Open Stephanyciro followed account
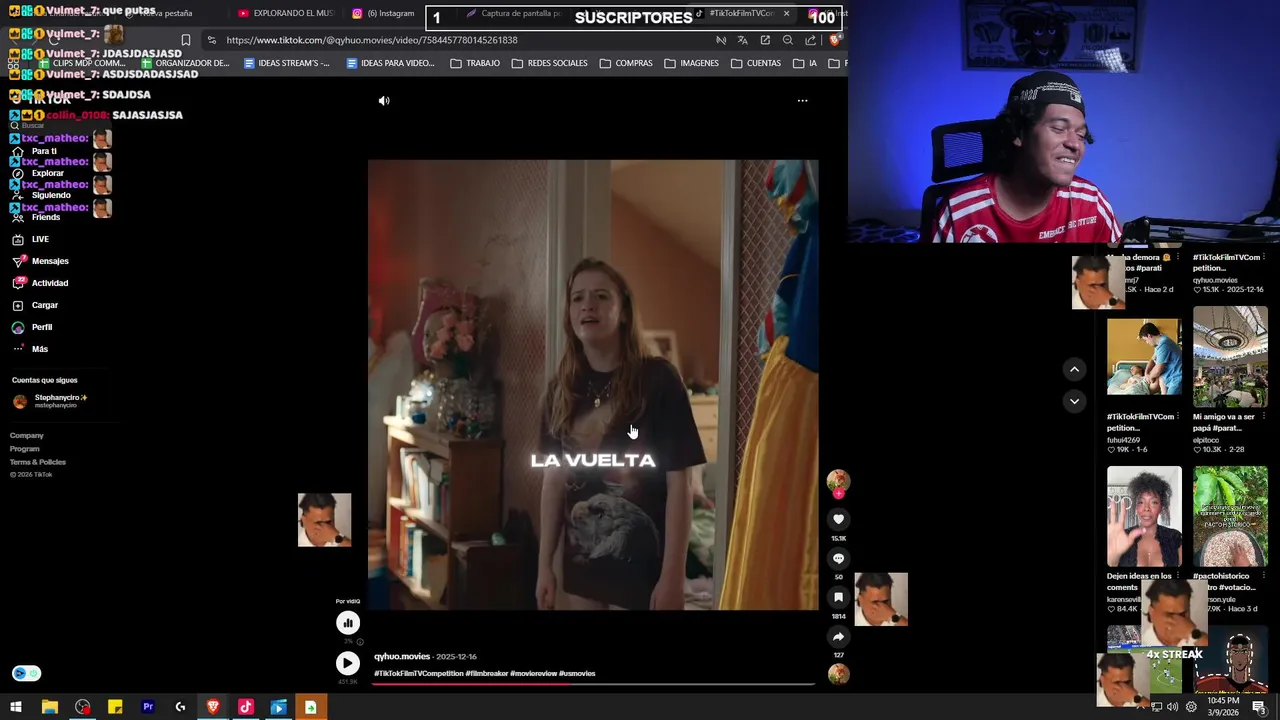 tap(50, 401)
